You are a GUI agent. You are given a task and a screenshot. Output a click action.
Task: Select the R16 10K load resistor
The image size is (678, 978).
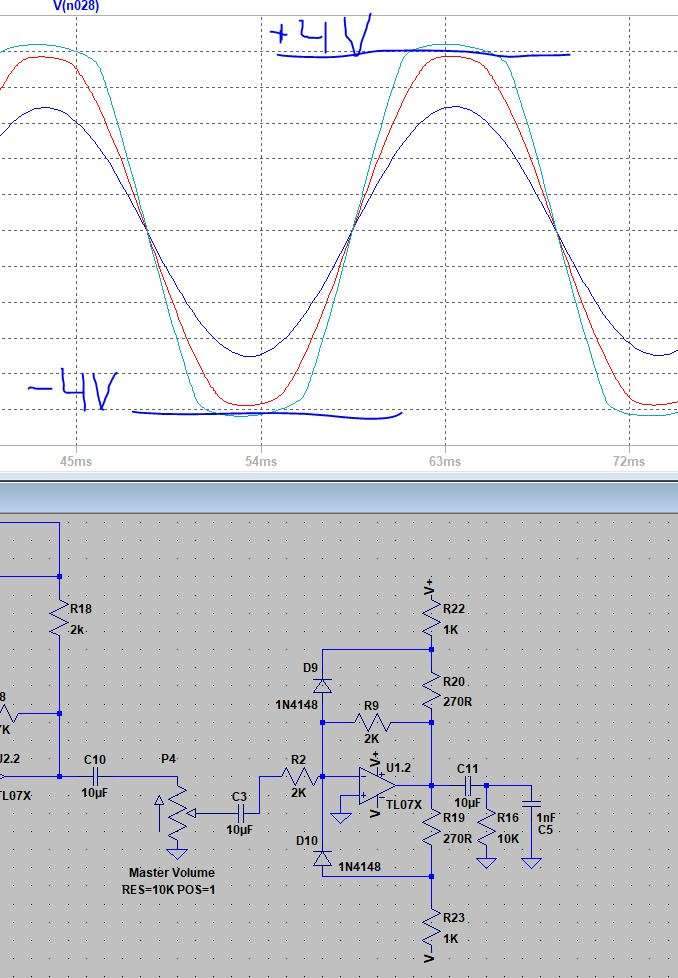point(487,830)
